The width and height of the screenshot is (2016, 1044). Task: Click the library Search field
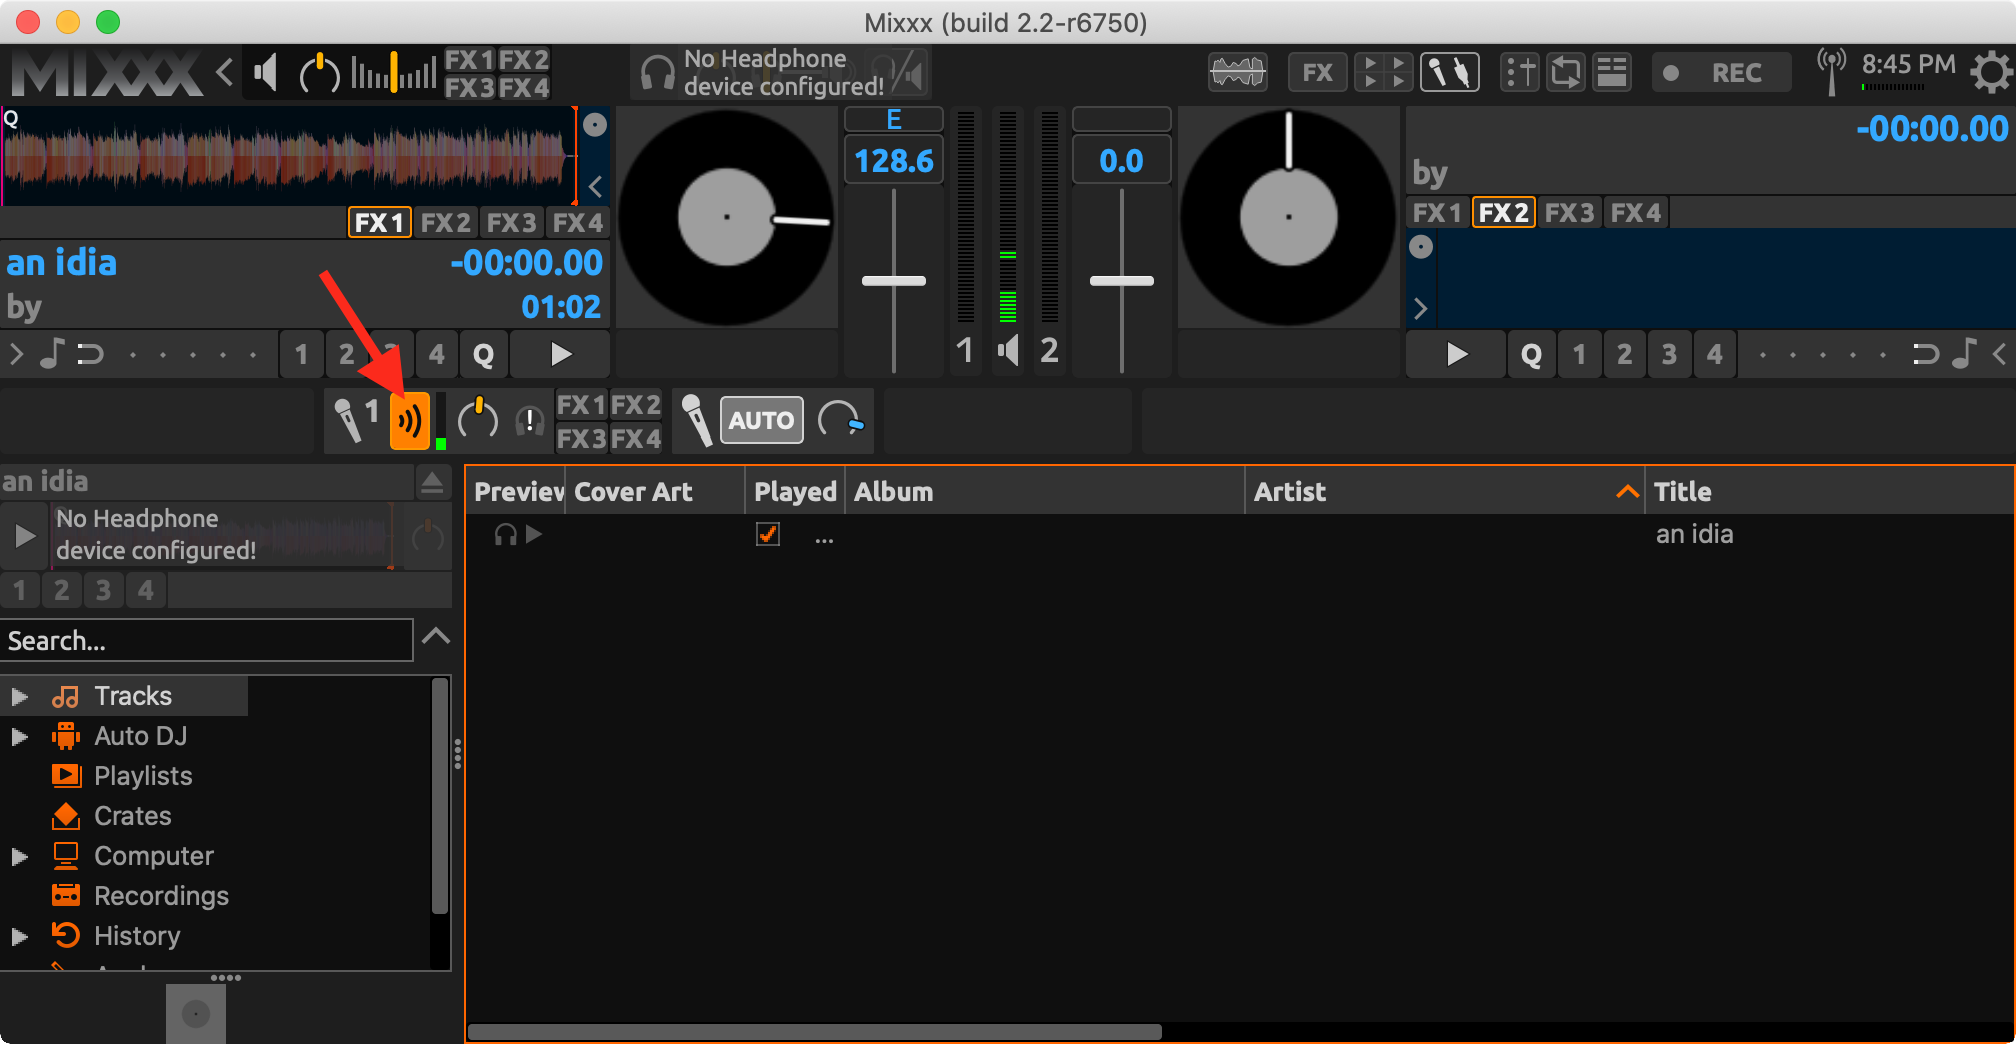tap(207, 640)
